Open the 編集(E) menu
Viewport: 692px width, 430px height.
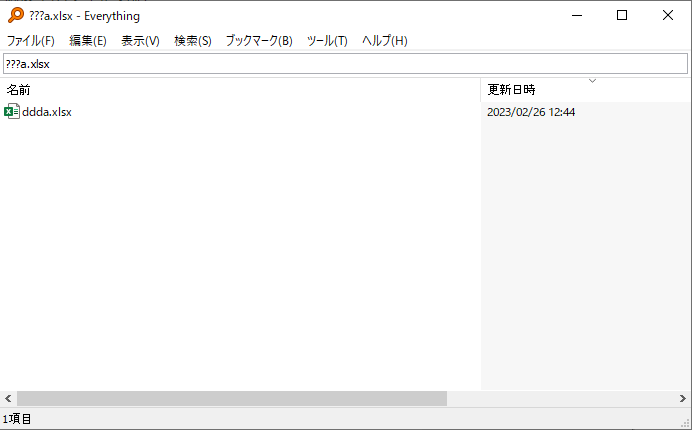88,41
